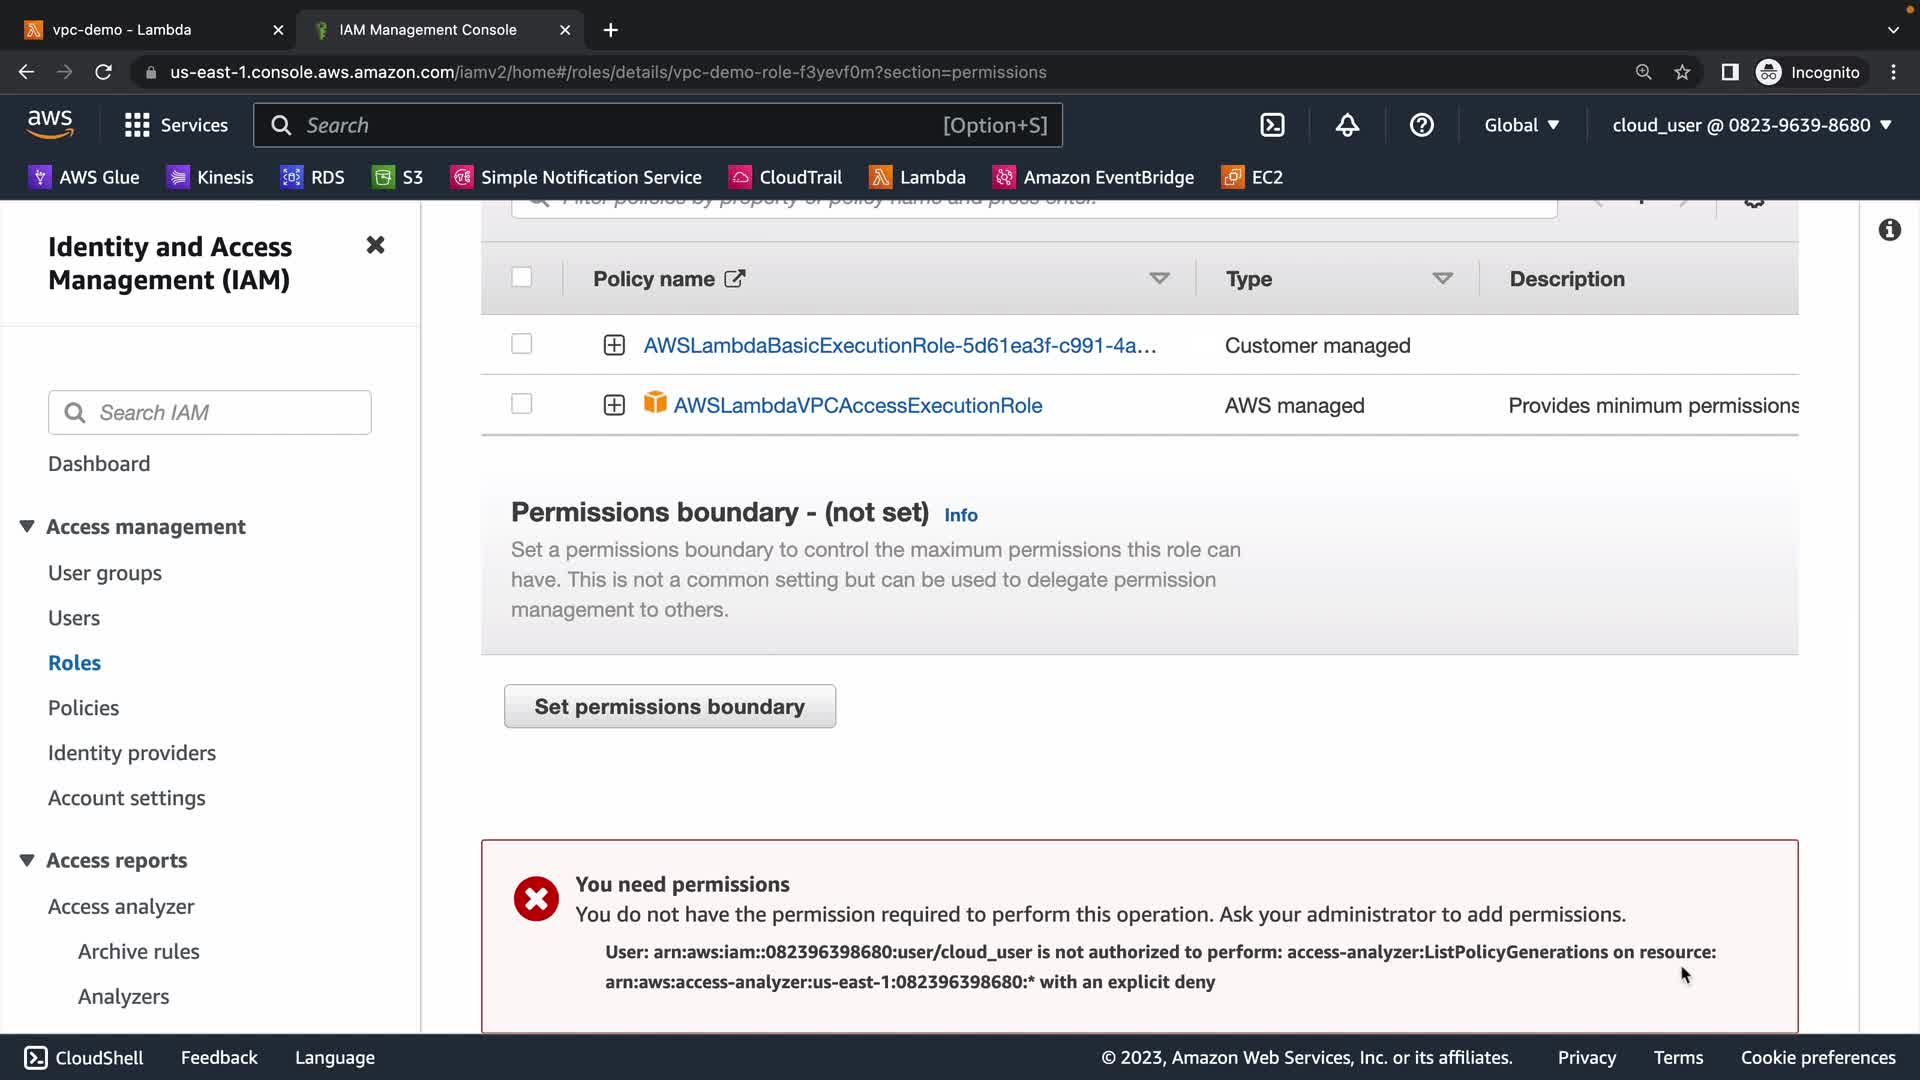The height and width of the screenshot is (1080, 1920).
Task: Click the Set permissions boundary button
Action: coord(669,706)
